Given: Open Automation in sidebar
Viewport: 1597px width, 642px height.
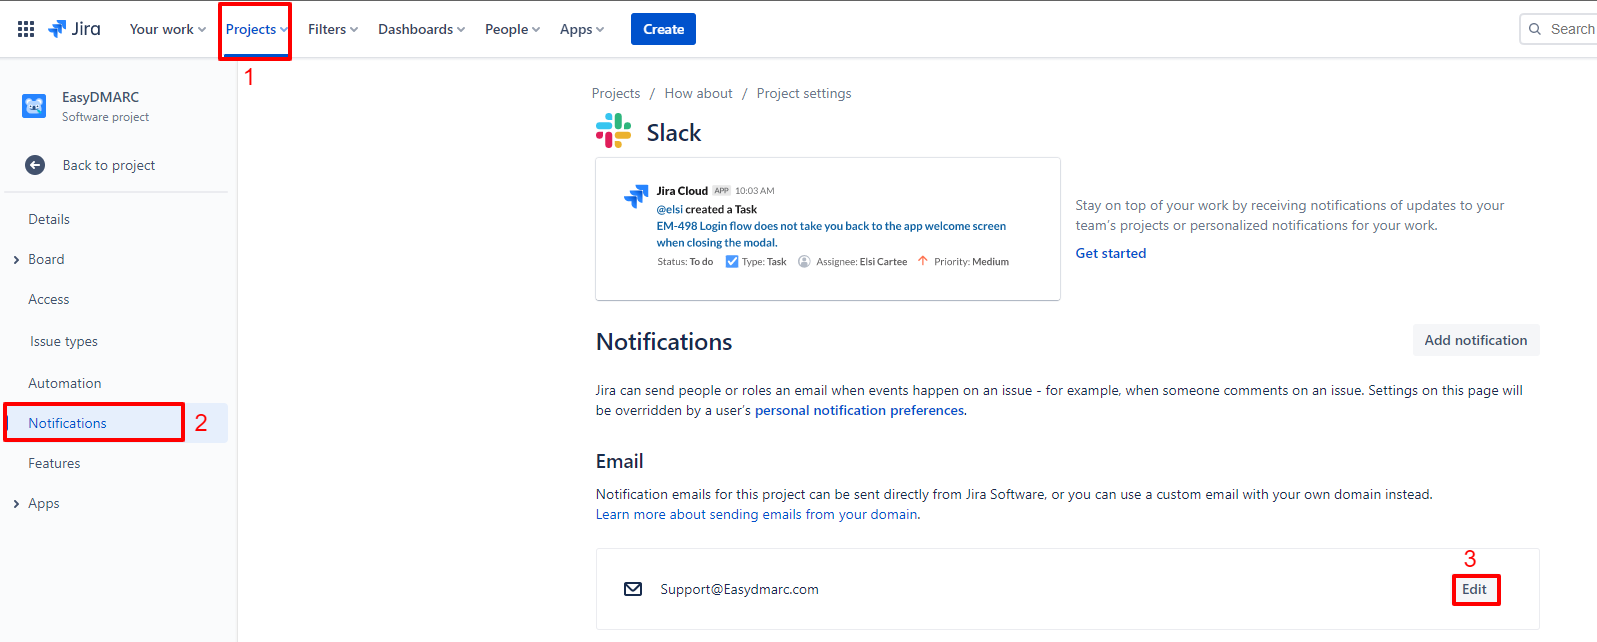Looking at the screenshot, I should pos(65,383).
